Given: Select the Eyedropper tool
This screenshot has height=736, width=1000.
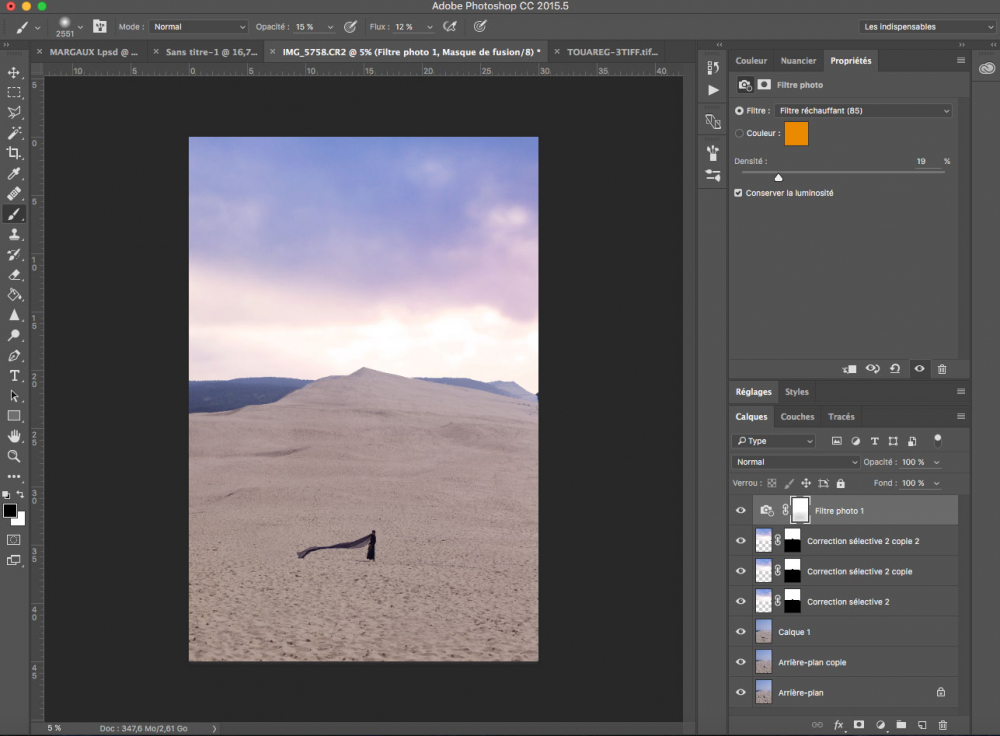Looking at the screenshot, I should 14,174.
